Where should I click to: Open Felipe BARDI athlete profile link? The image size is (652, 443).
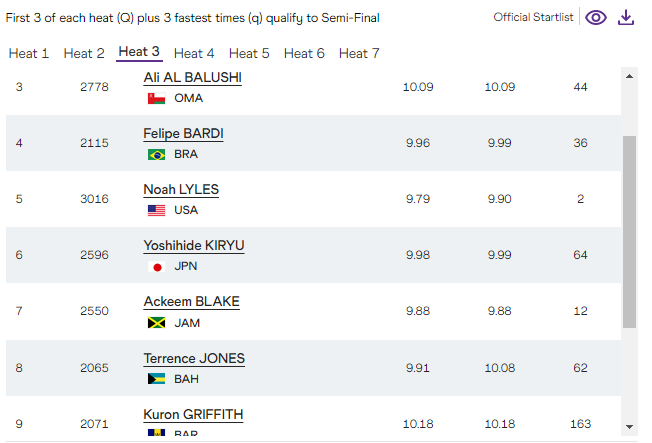coord(183,133)
